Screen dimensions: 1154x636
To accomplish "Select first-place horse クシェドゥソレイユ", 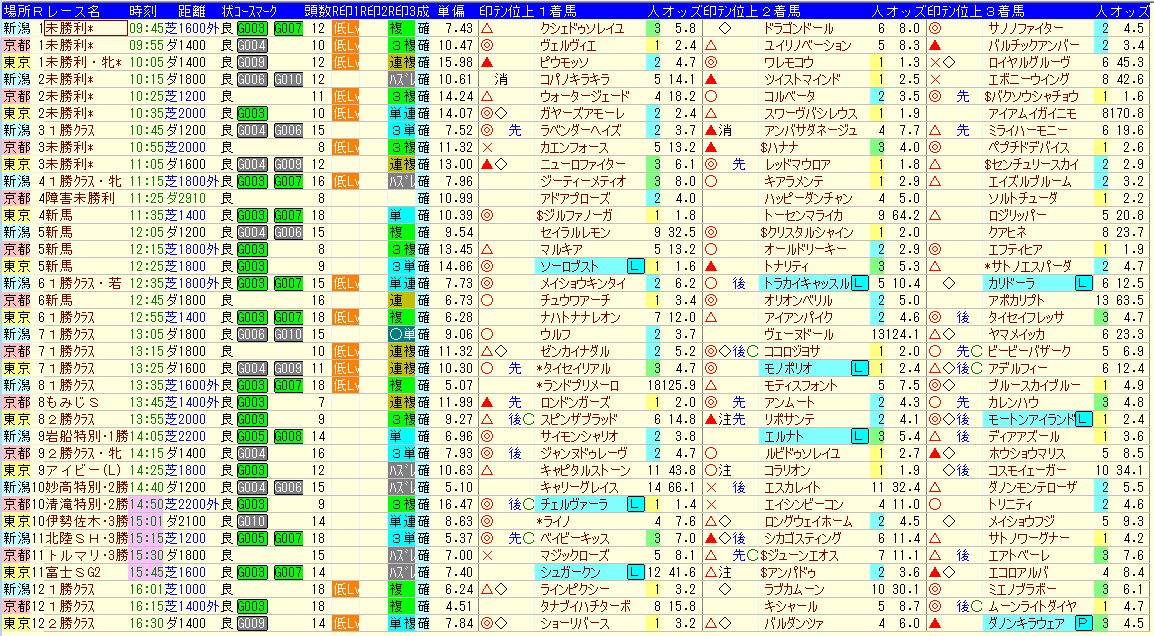I will [x=582, y=29].
